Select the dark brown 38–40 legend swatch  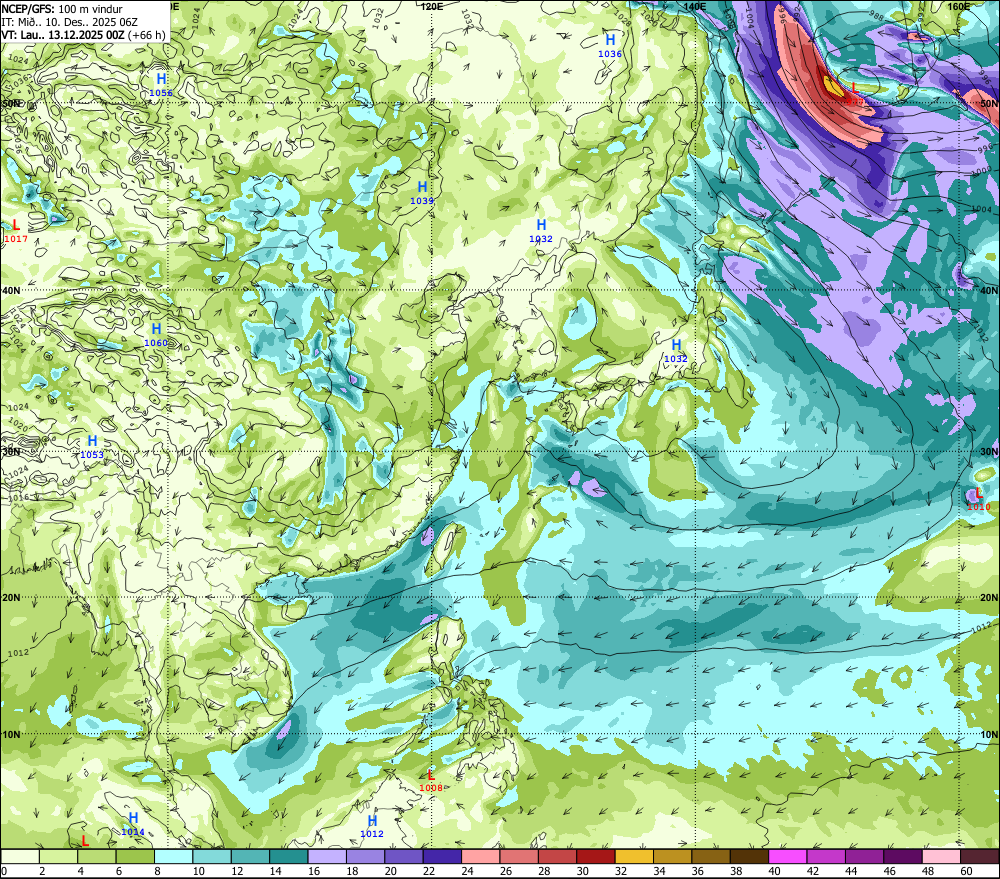(749, 857)
